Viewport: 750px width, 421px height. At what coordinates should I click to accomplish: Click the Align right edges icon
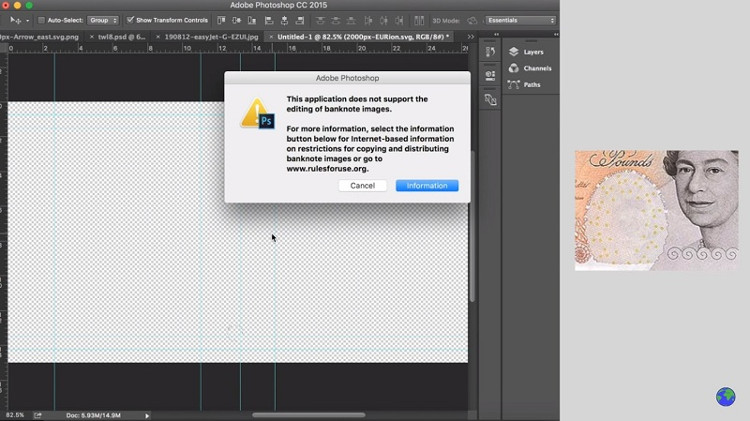coord(300,20)
